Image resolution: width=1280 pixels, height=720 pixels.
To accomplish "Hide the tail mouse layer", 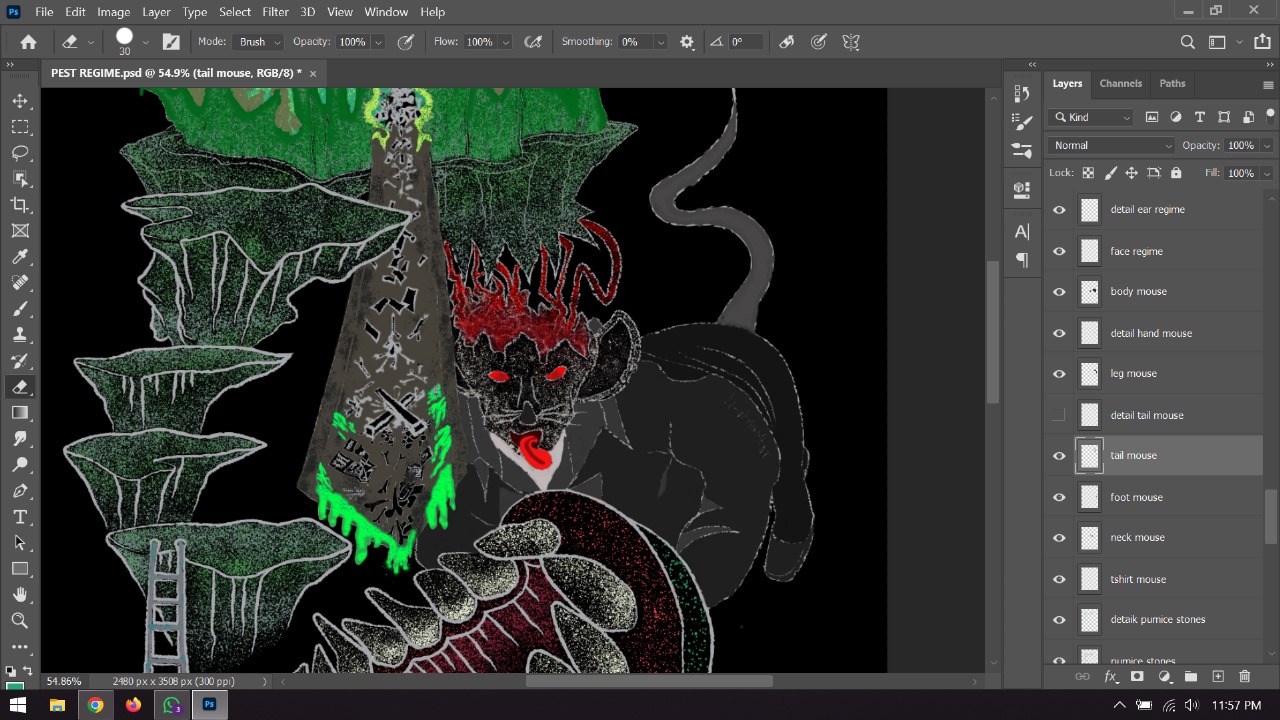I will click(1059, 456).
